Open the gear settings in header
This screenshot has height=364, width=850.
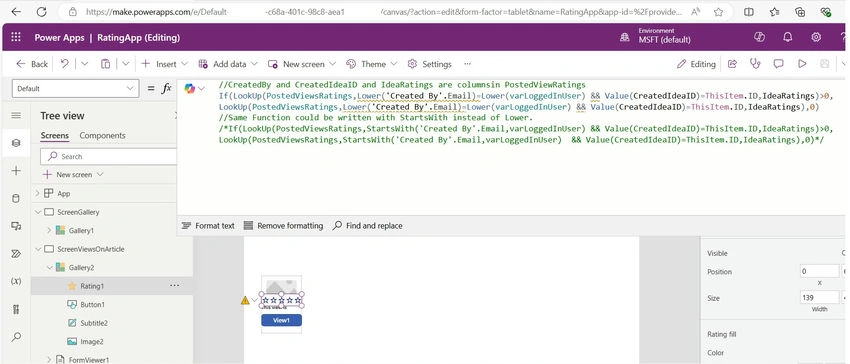(x=816, y=37)
